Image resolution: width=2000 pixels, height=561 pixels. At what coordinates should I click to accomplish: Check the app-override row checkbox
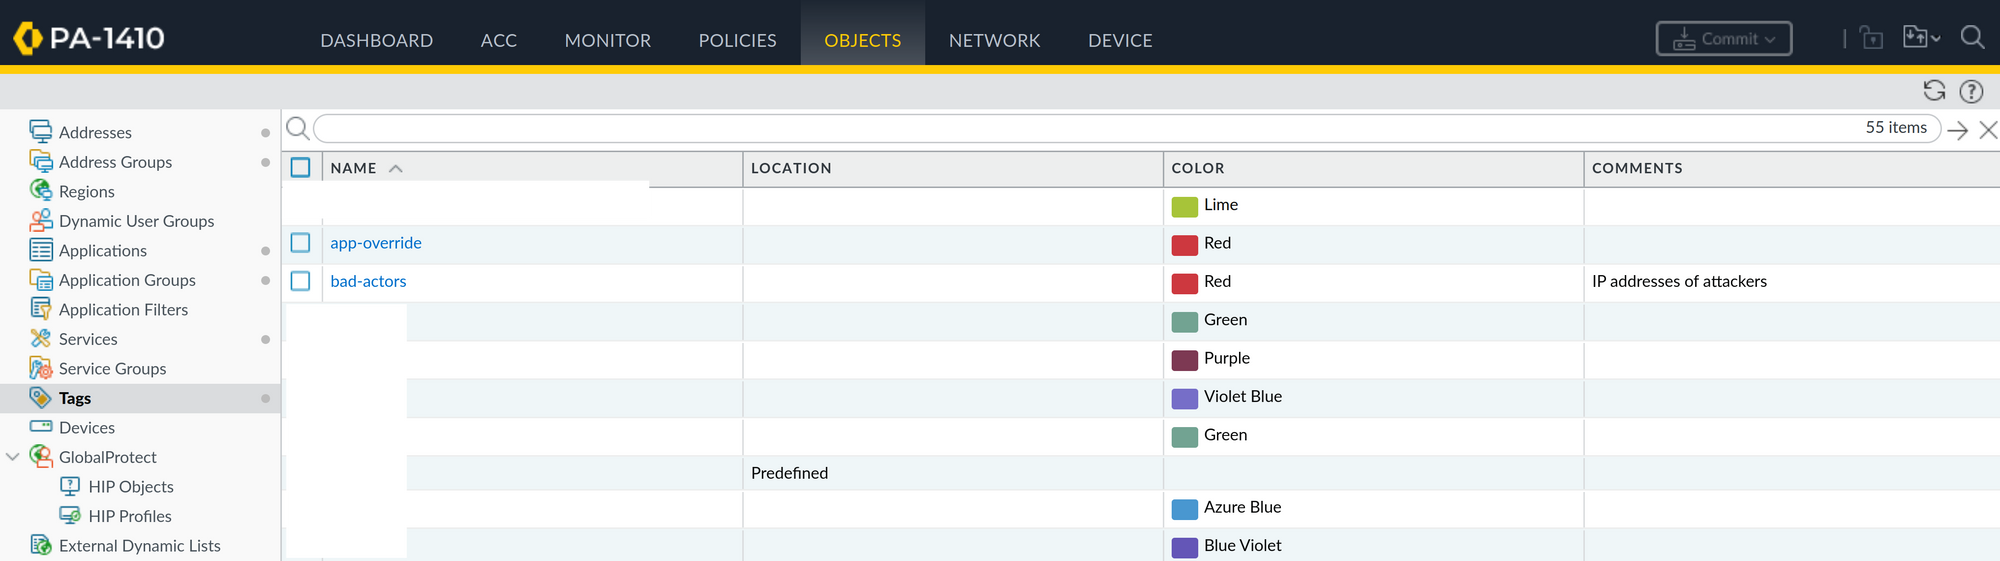click(300, 242)
